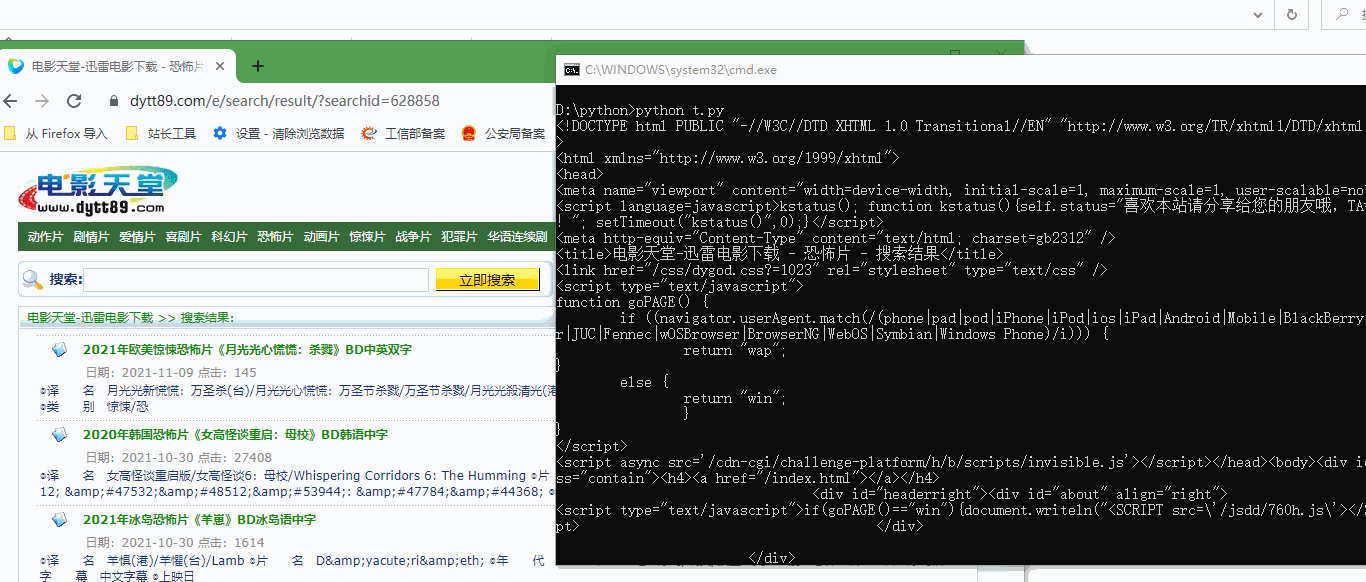Follow the 电影天堂-迅雷电影下载 breadcrumb link
This screenshot has height=582, width=1366.
point(90,318)
